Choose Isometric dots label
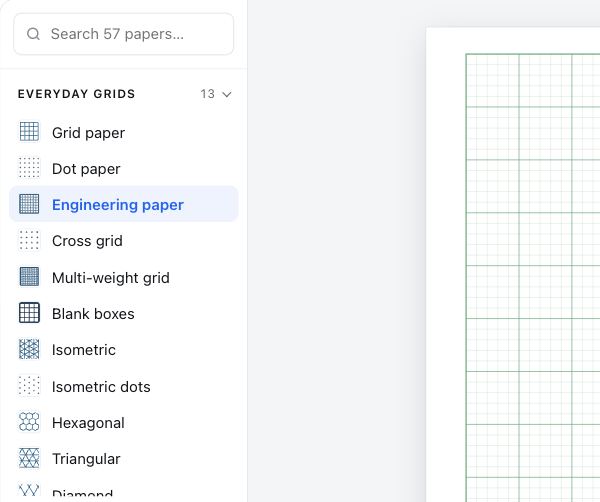Screen dimensions: 600x502 pos(101,387)
